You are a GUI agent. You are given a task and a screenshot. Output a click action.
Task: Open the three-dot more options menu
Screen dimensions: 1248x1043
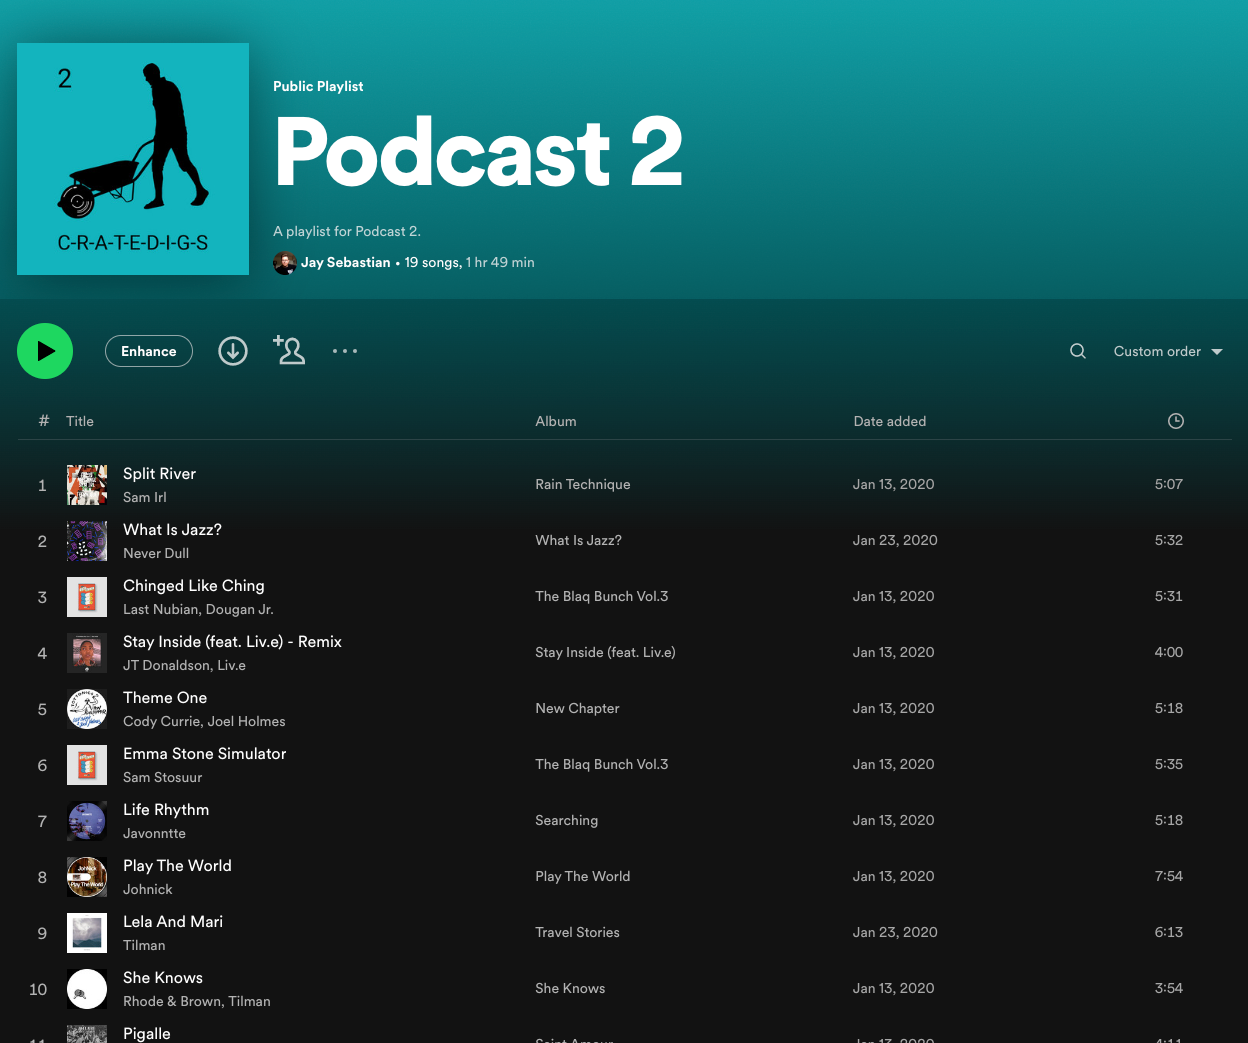tap(345, 351)
